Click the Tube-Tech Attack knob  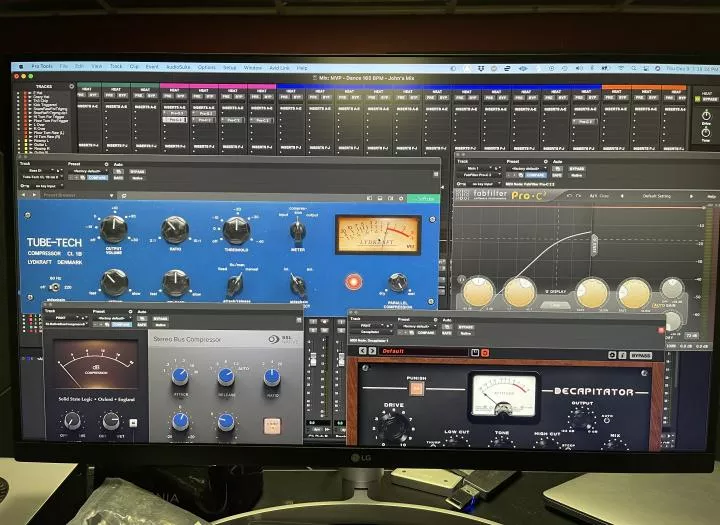[x=113, y=282]
